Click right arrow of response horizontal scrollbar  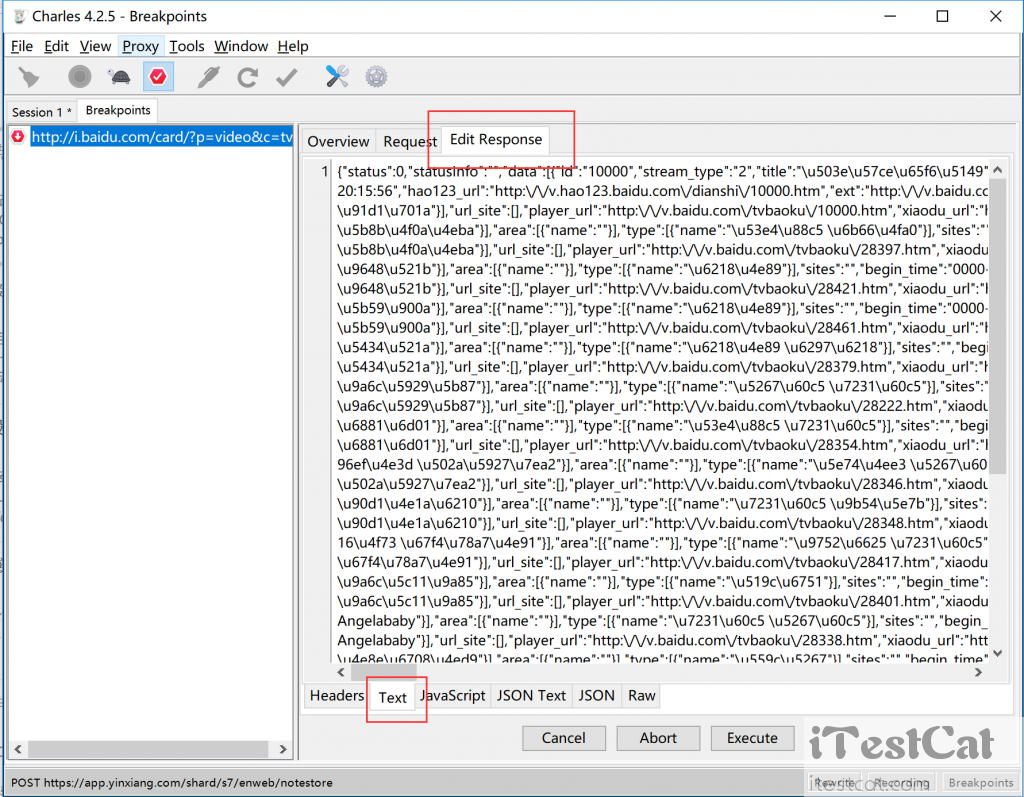point(978,672)
